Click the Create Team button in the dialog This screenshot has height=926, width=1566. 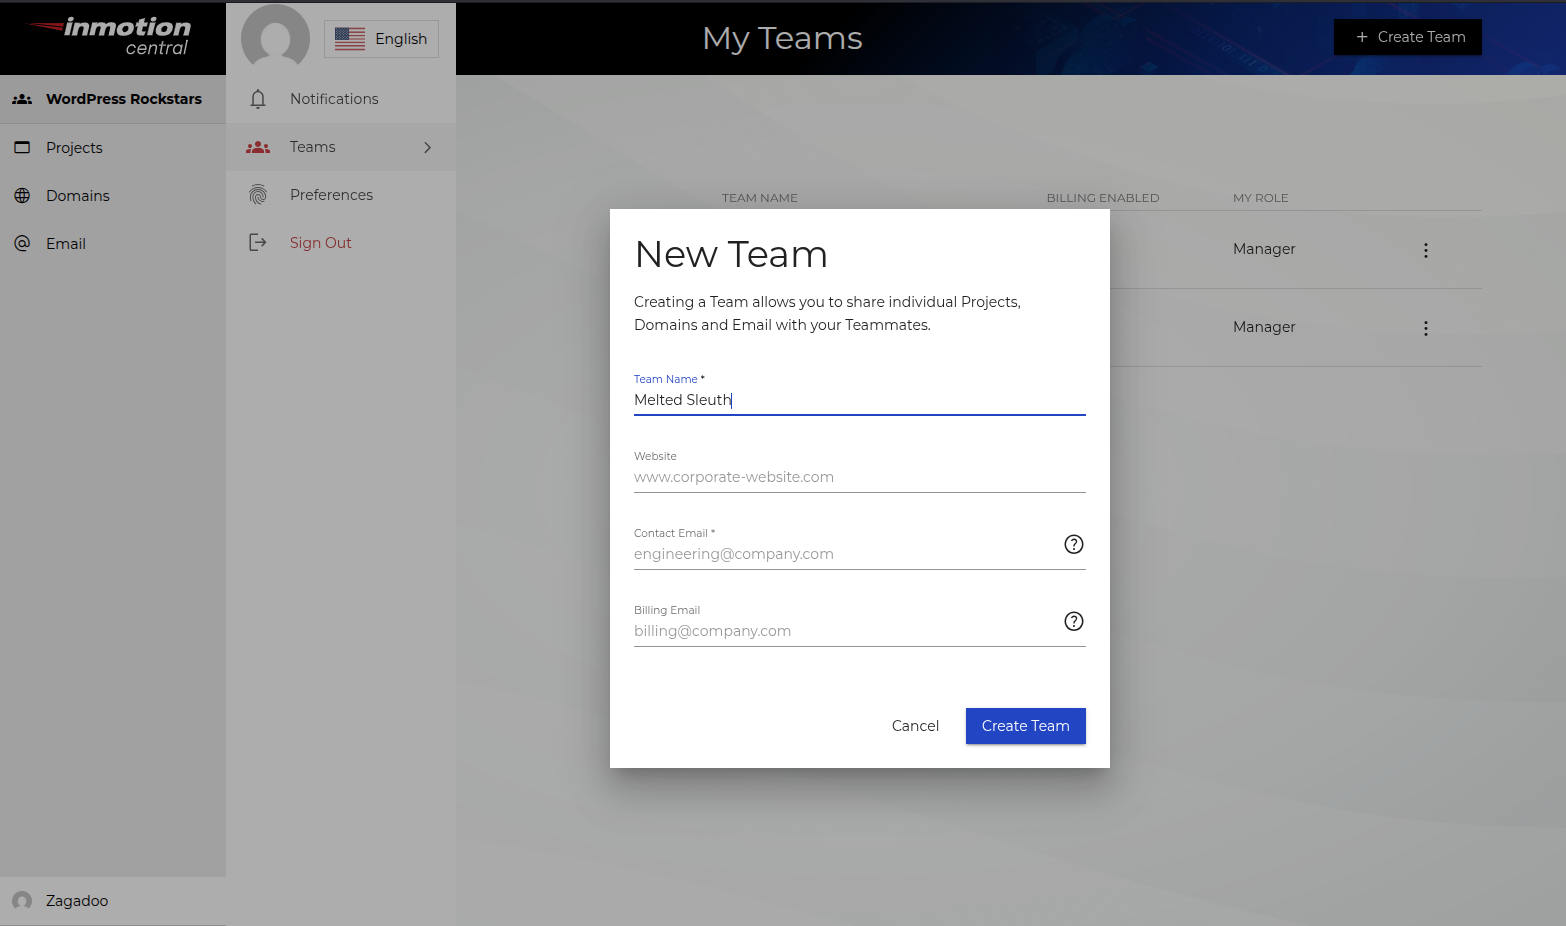1025,725
